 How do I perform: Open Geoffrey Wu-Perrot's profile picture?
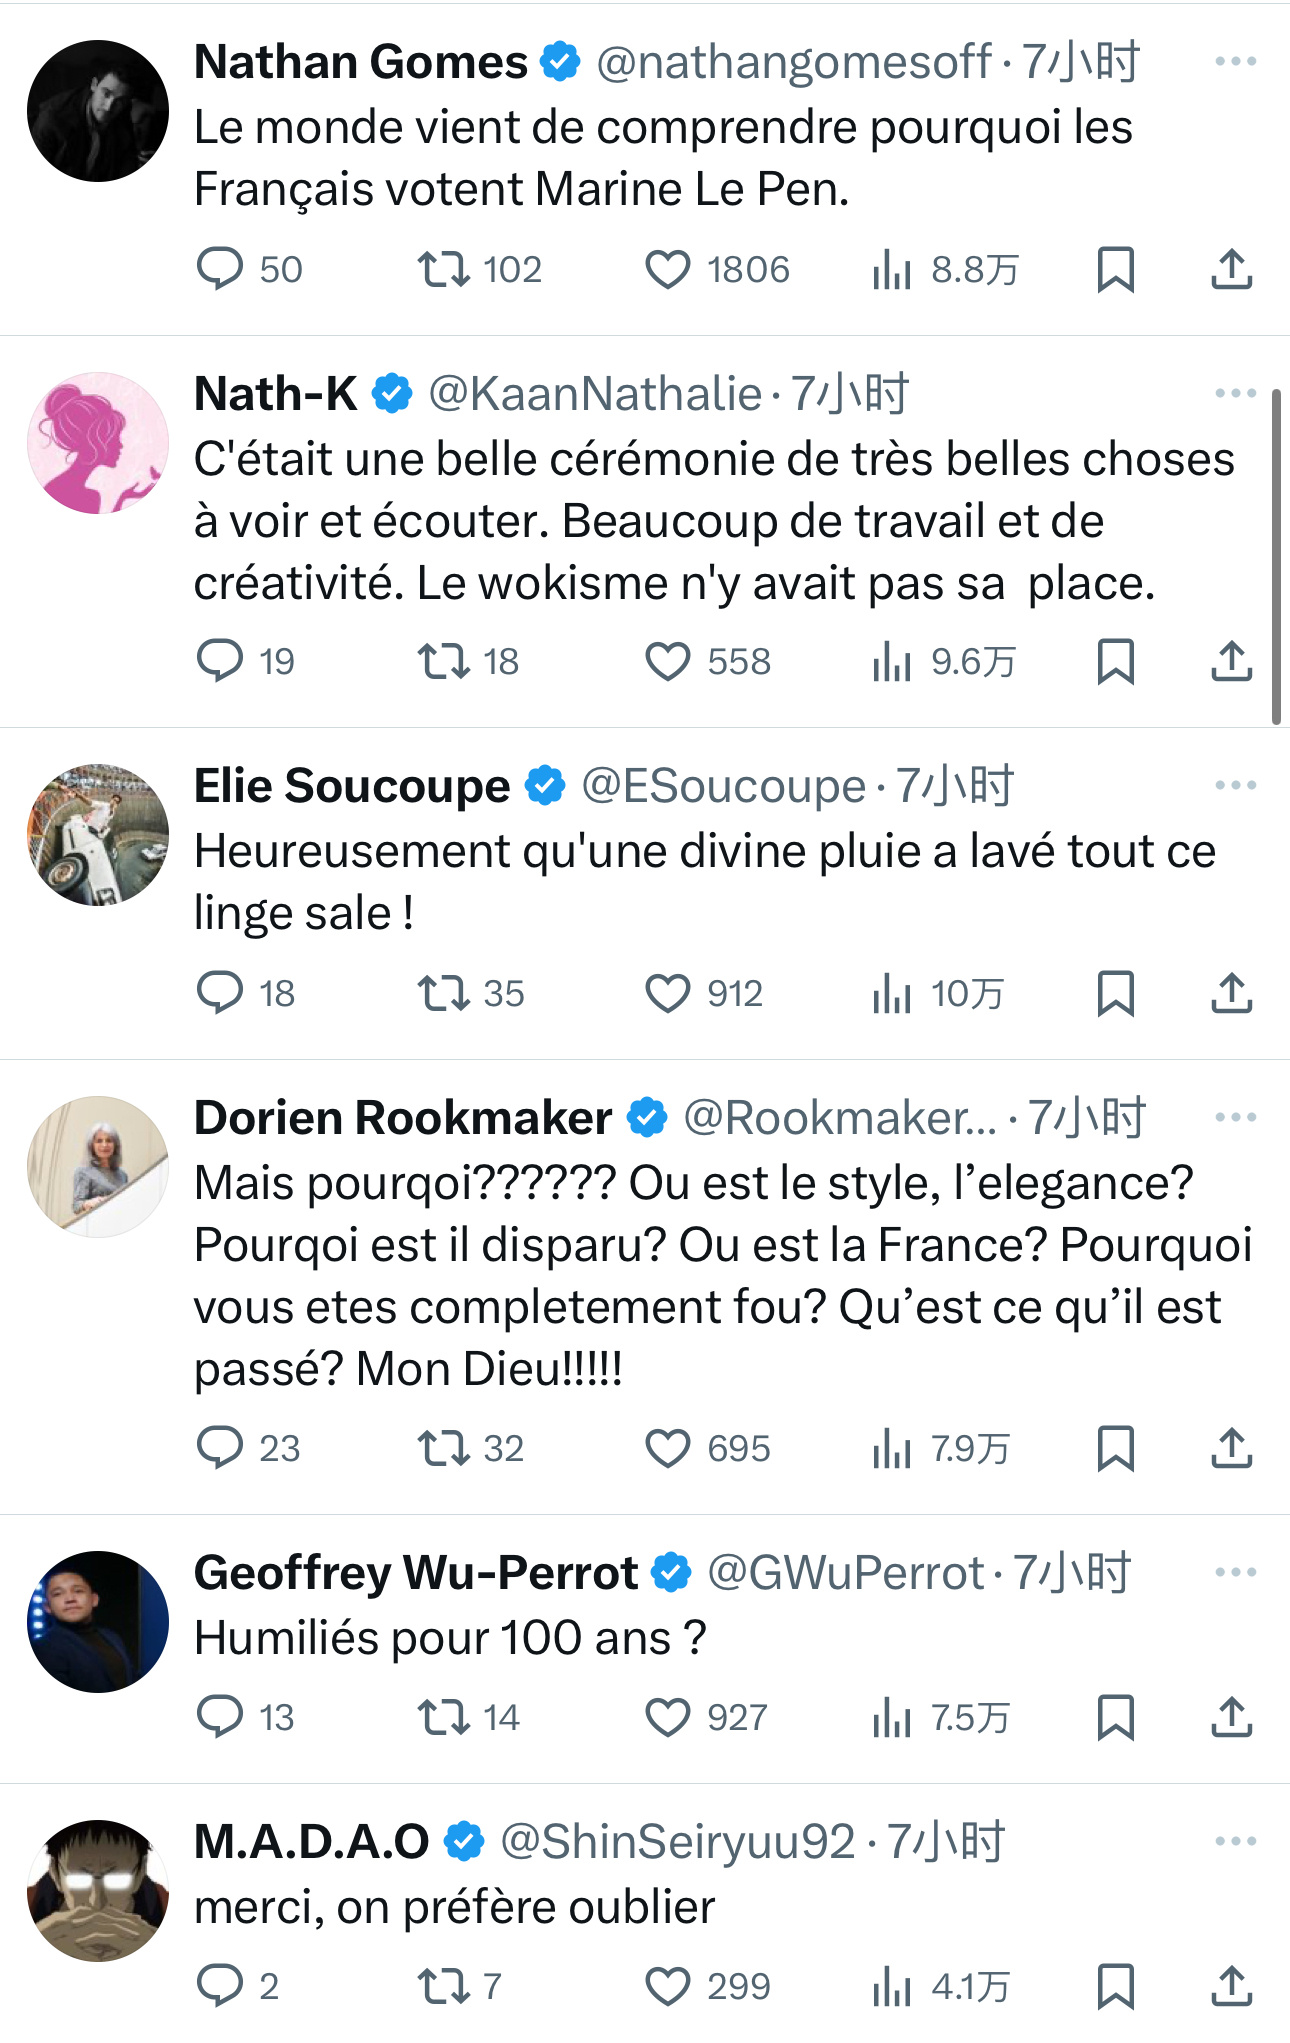coord(98,1621)
